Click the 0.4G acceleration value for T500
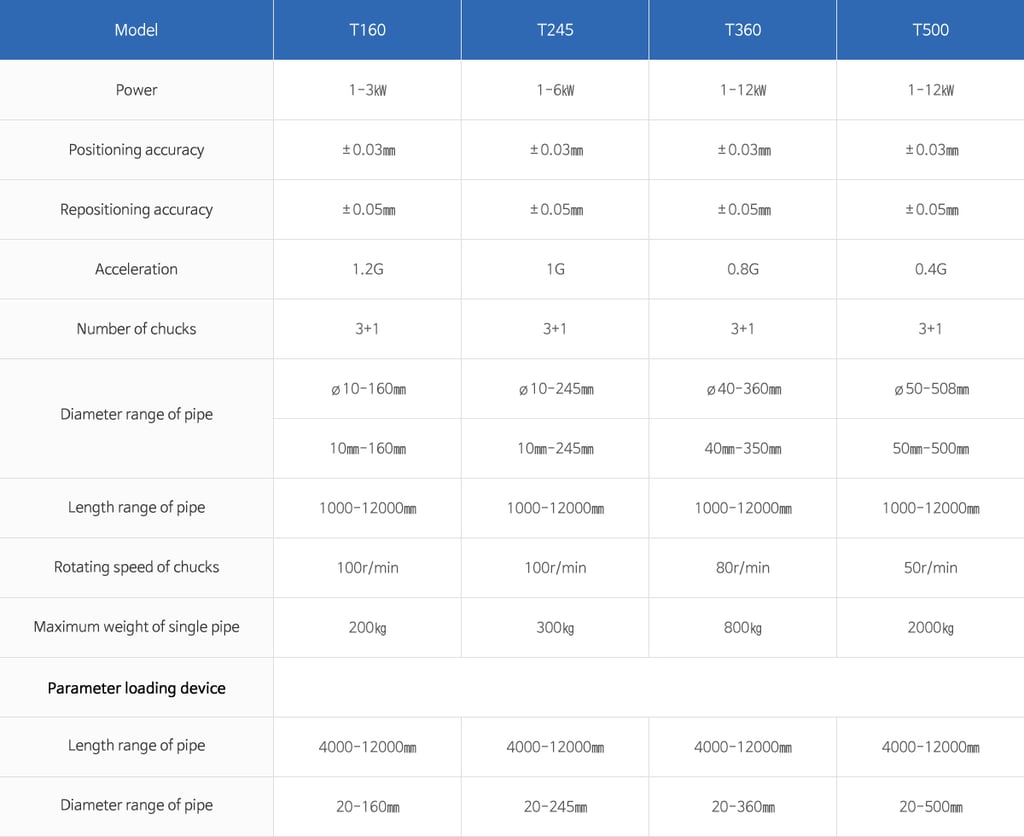The height and width of the screenshot is (837, 1024). click(x=931, y=269)
